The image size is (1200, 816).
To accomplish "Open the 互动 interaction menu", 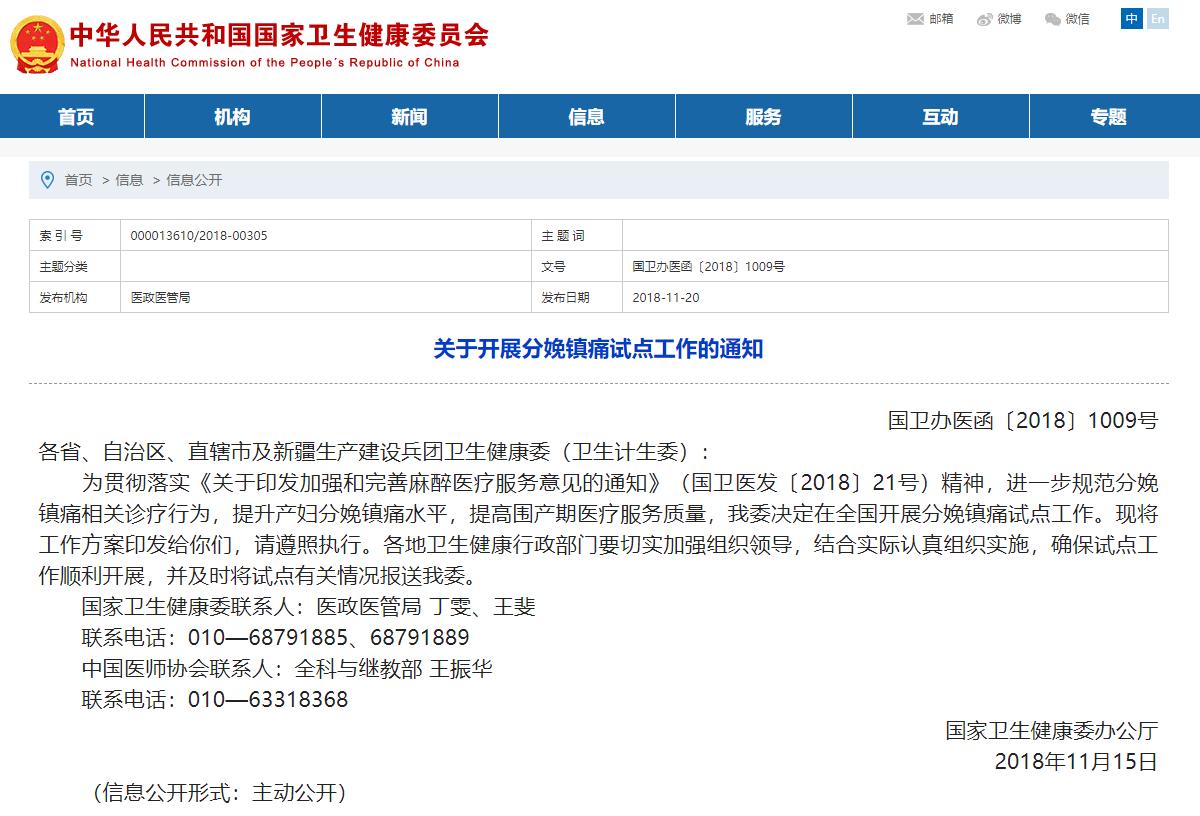I will point(941,116).
